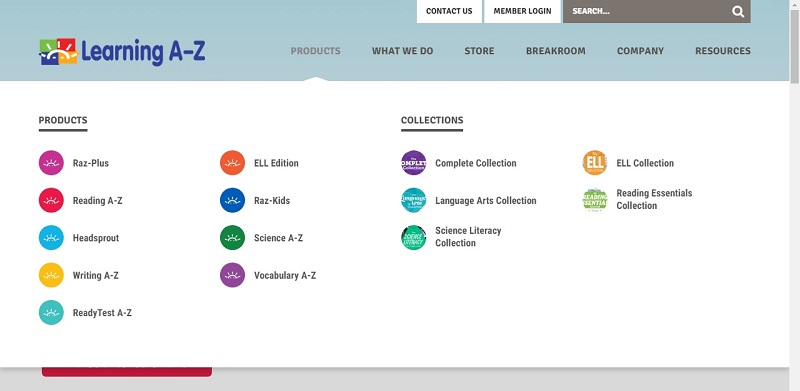Open the Breakroom menu
The width and height of the screenshot is (800, 391).
tap(556, 51)
